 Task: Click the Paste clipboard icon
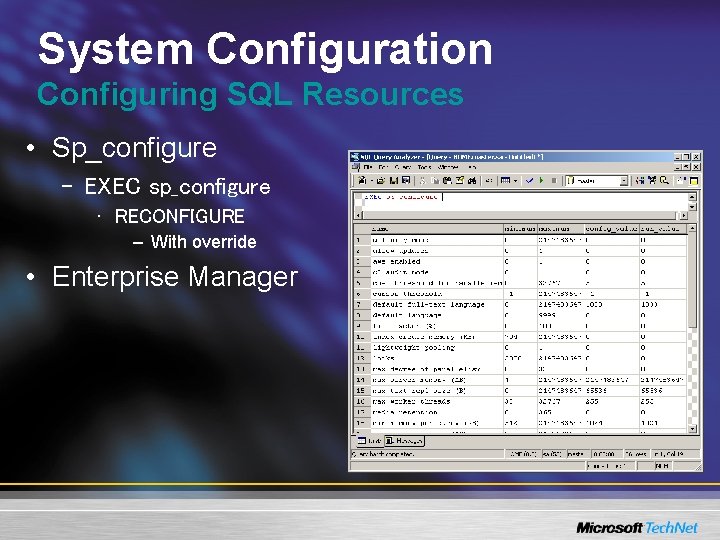pyautogui.click(x=447, y=180)
